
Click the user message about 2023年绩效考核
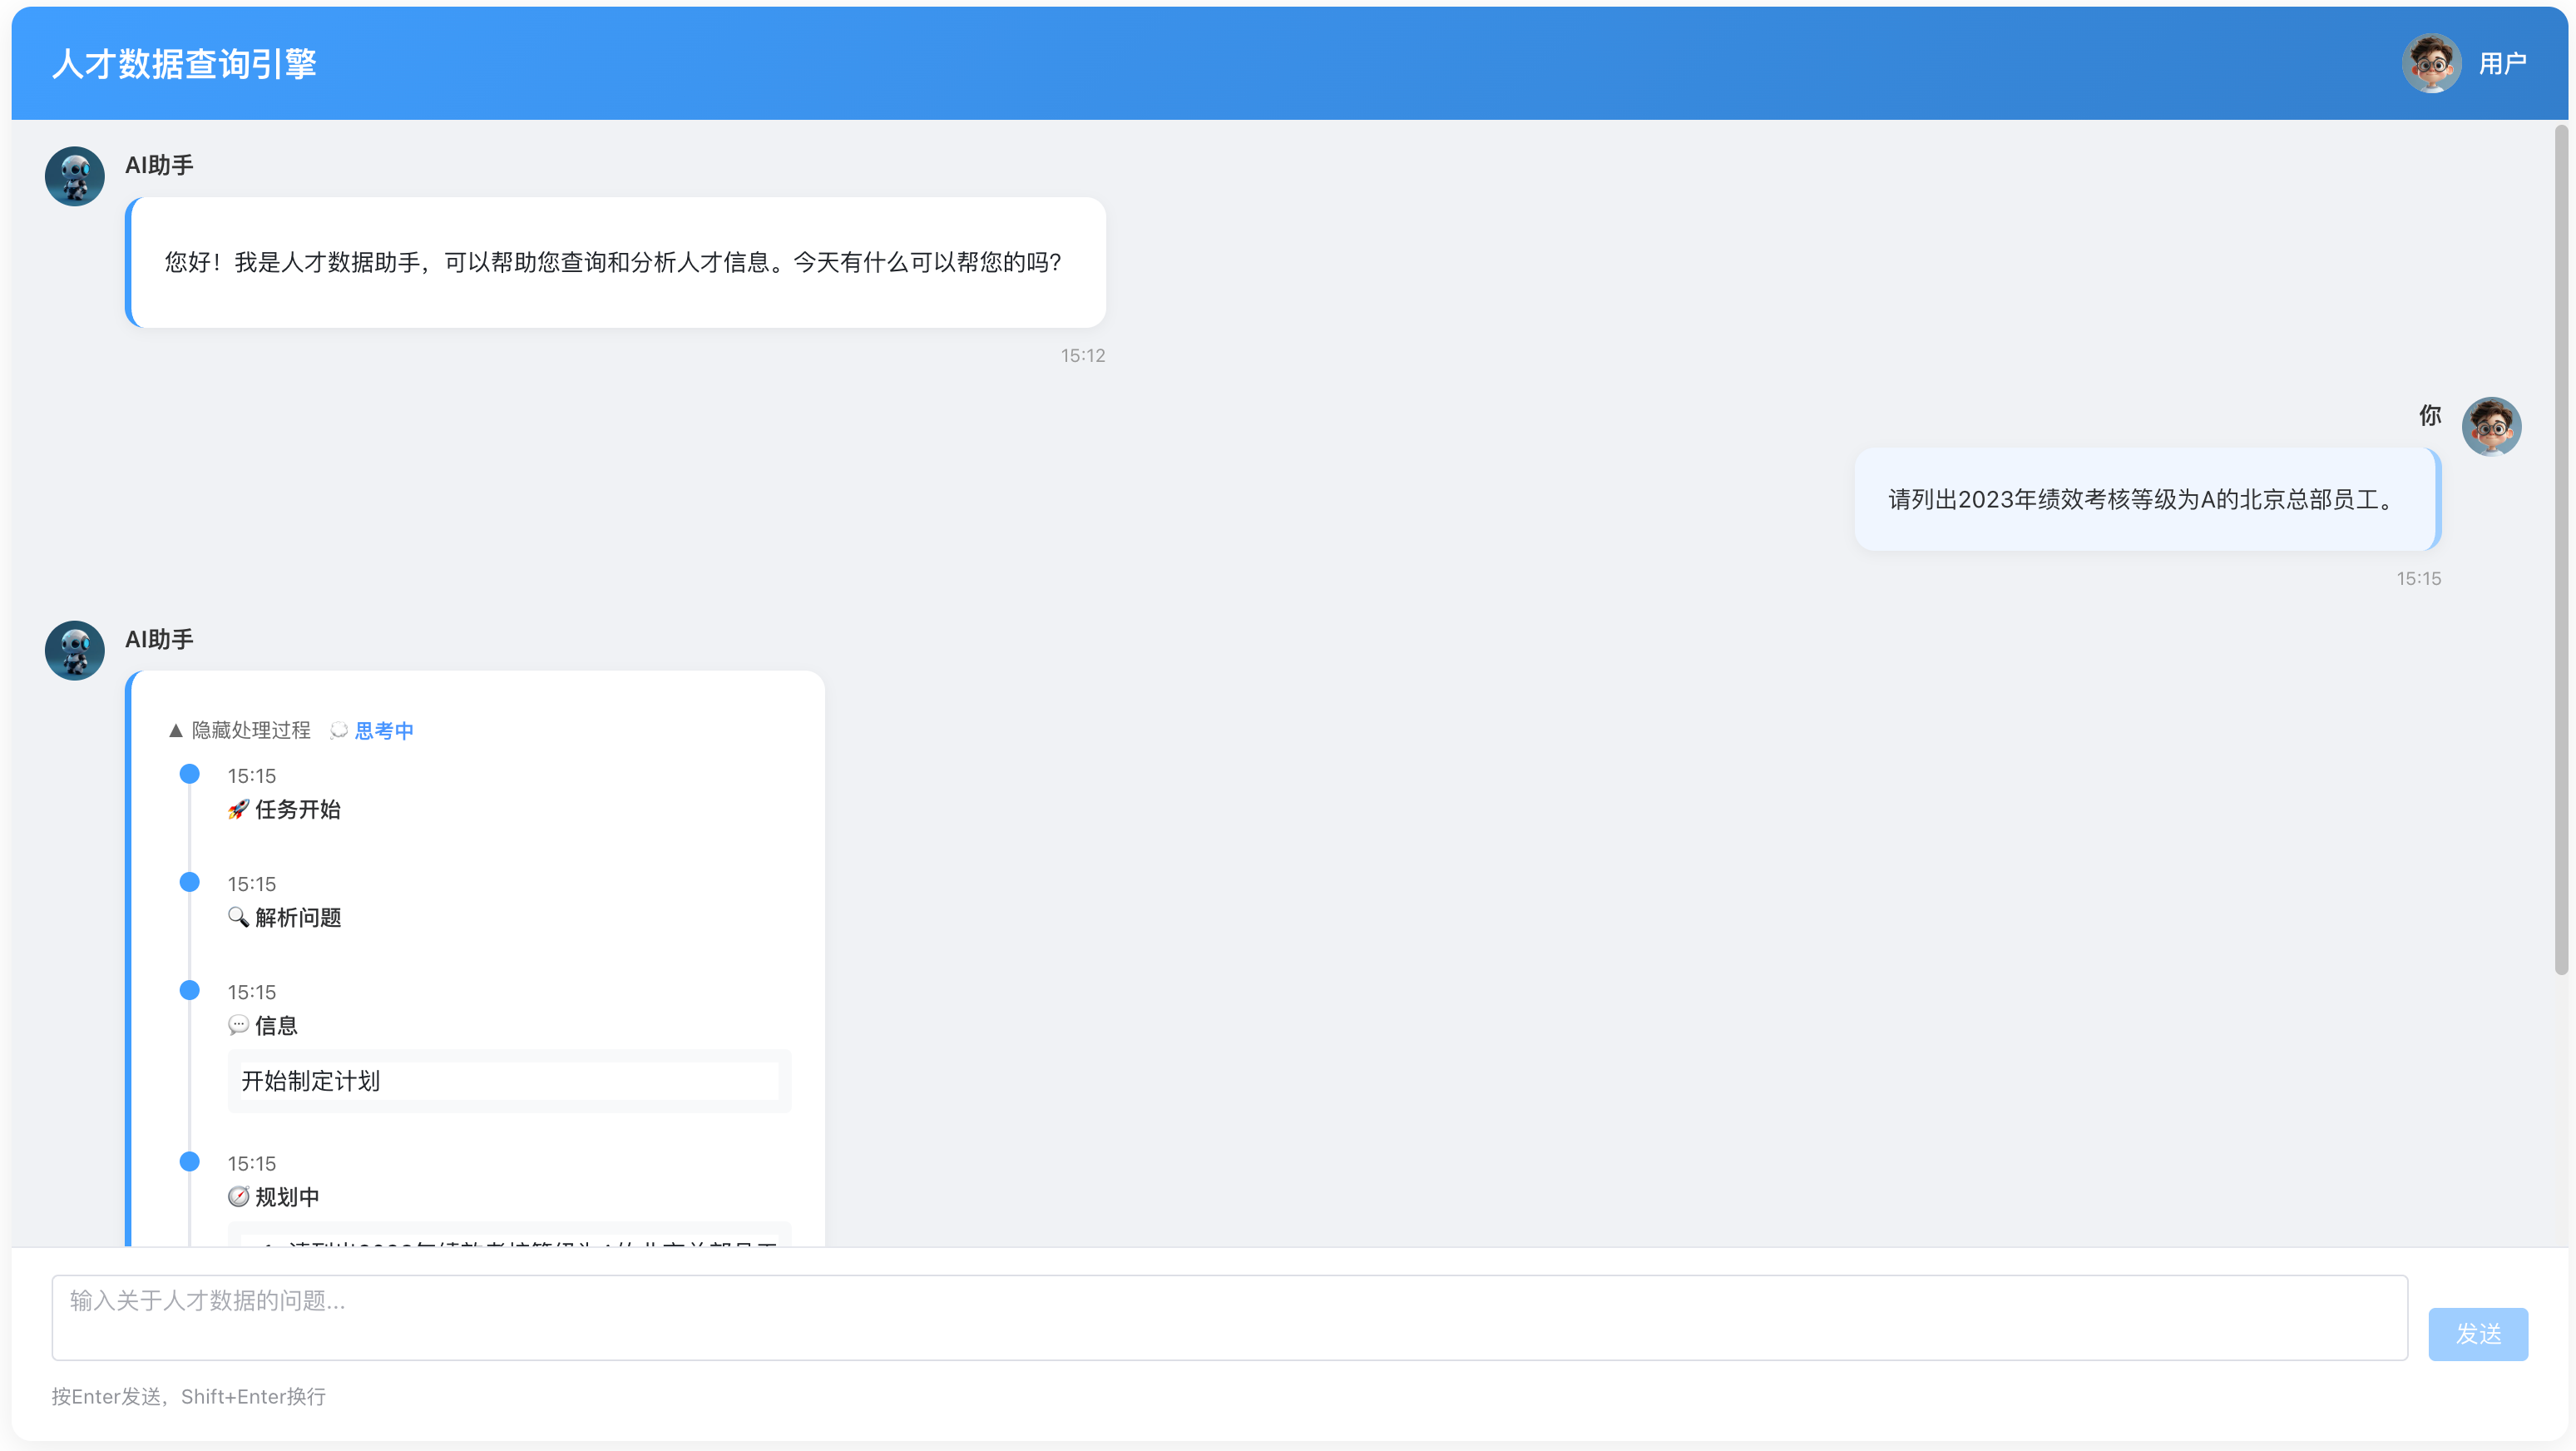coord(2147,499)
